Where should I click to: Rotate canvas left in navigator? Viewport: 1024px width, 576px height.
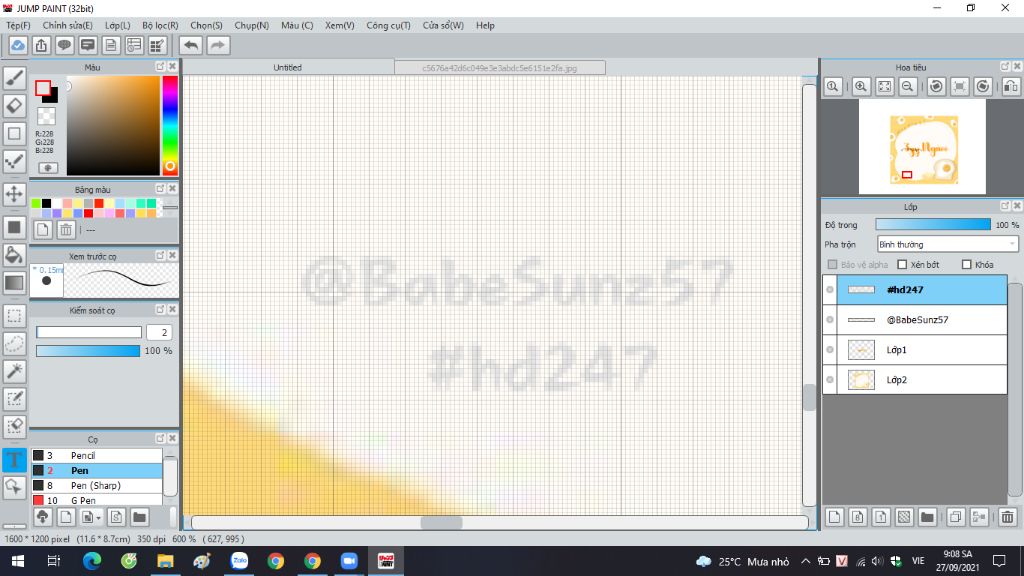tap(936, 86)
